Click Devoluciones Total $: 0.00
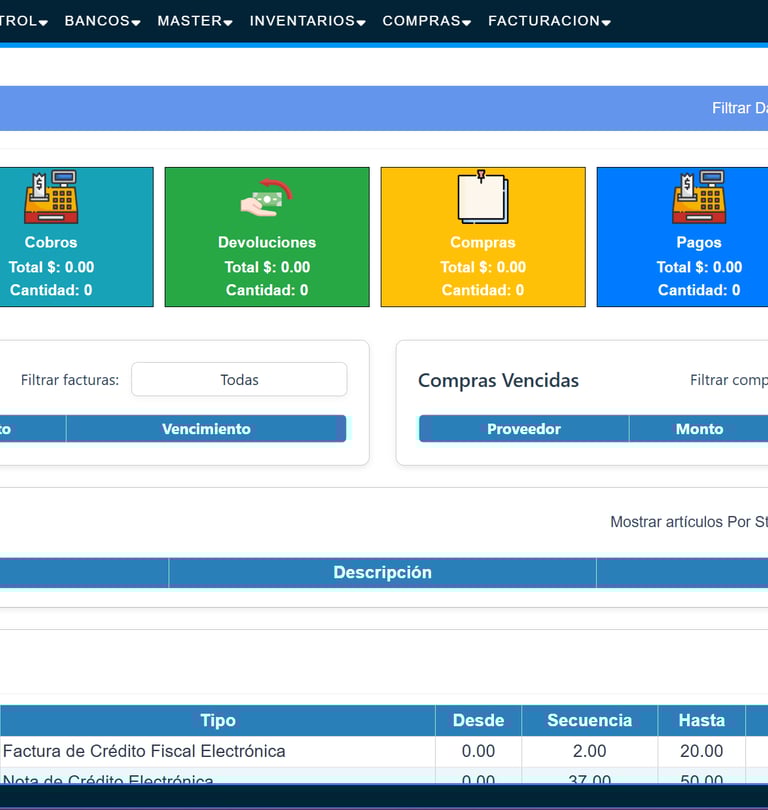The height and width of the screenshot is (810, 768). coord(267,267)
